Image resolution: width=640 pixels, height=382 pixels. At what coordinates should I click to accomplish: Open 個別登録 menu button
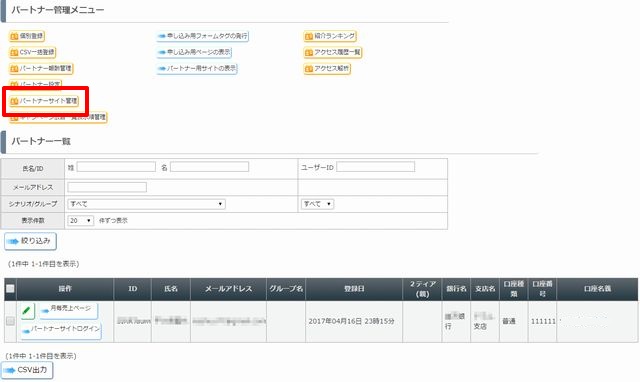point(27,36)
